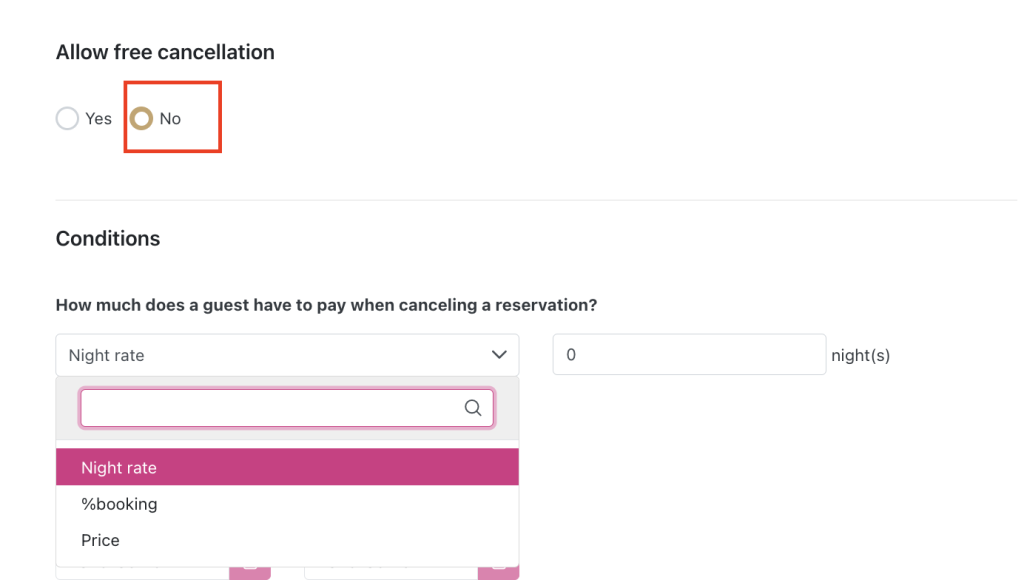This screenshot has width=1024, height=580.
Task: Select the No radio button circle
Action: pyautogui.click(x=142, y=119)
